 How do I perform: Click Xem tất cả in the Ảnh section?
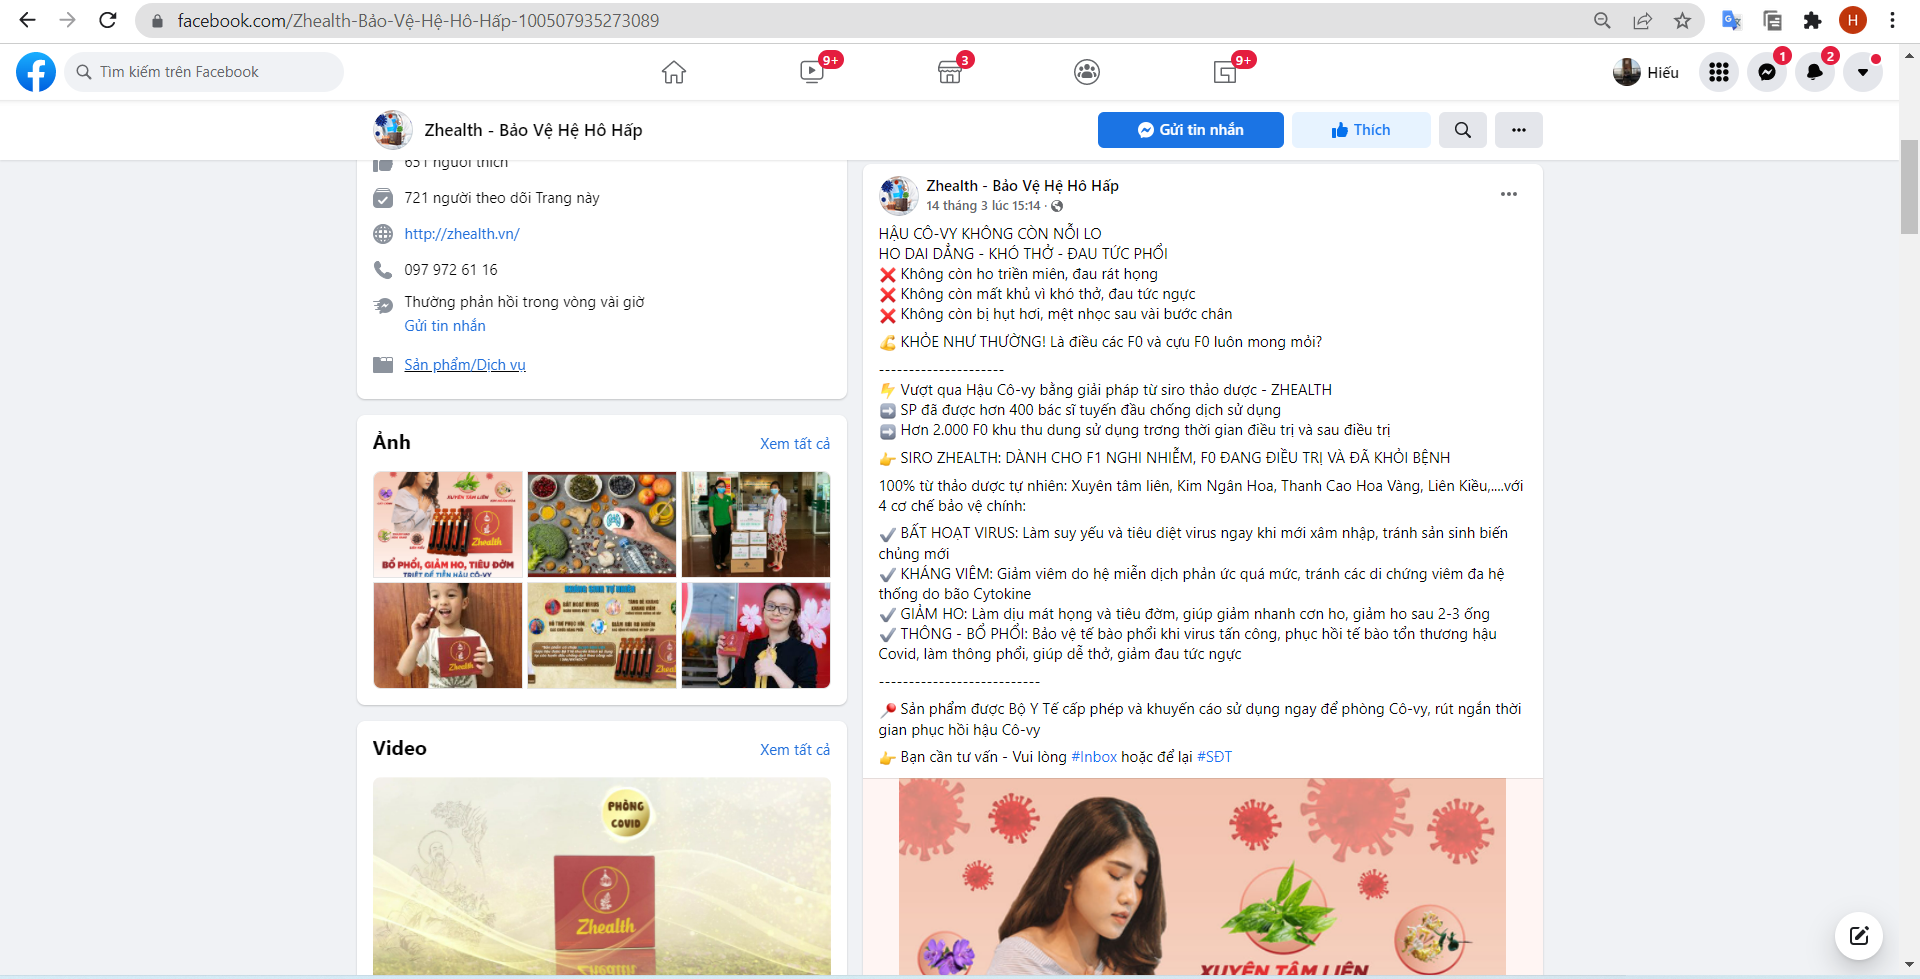(795, 444)
